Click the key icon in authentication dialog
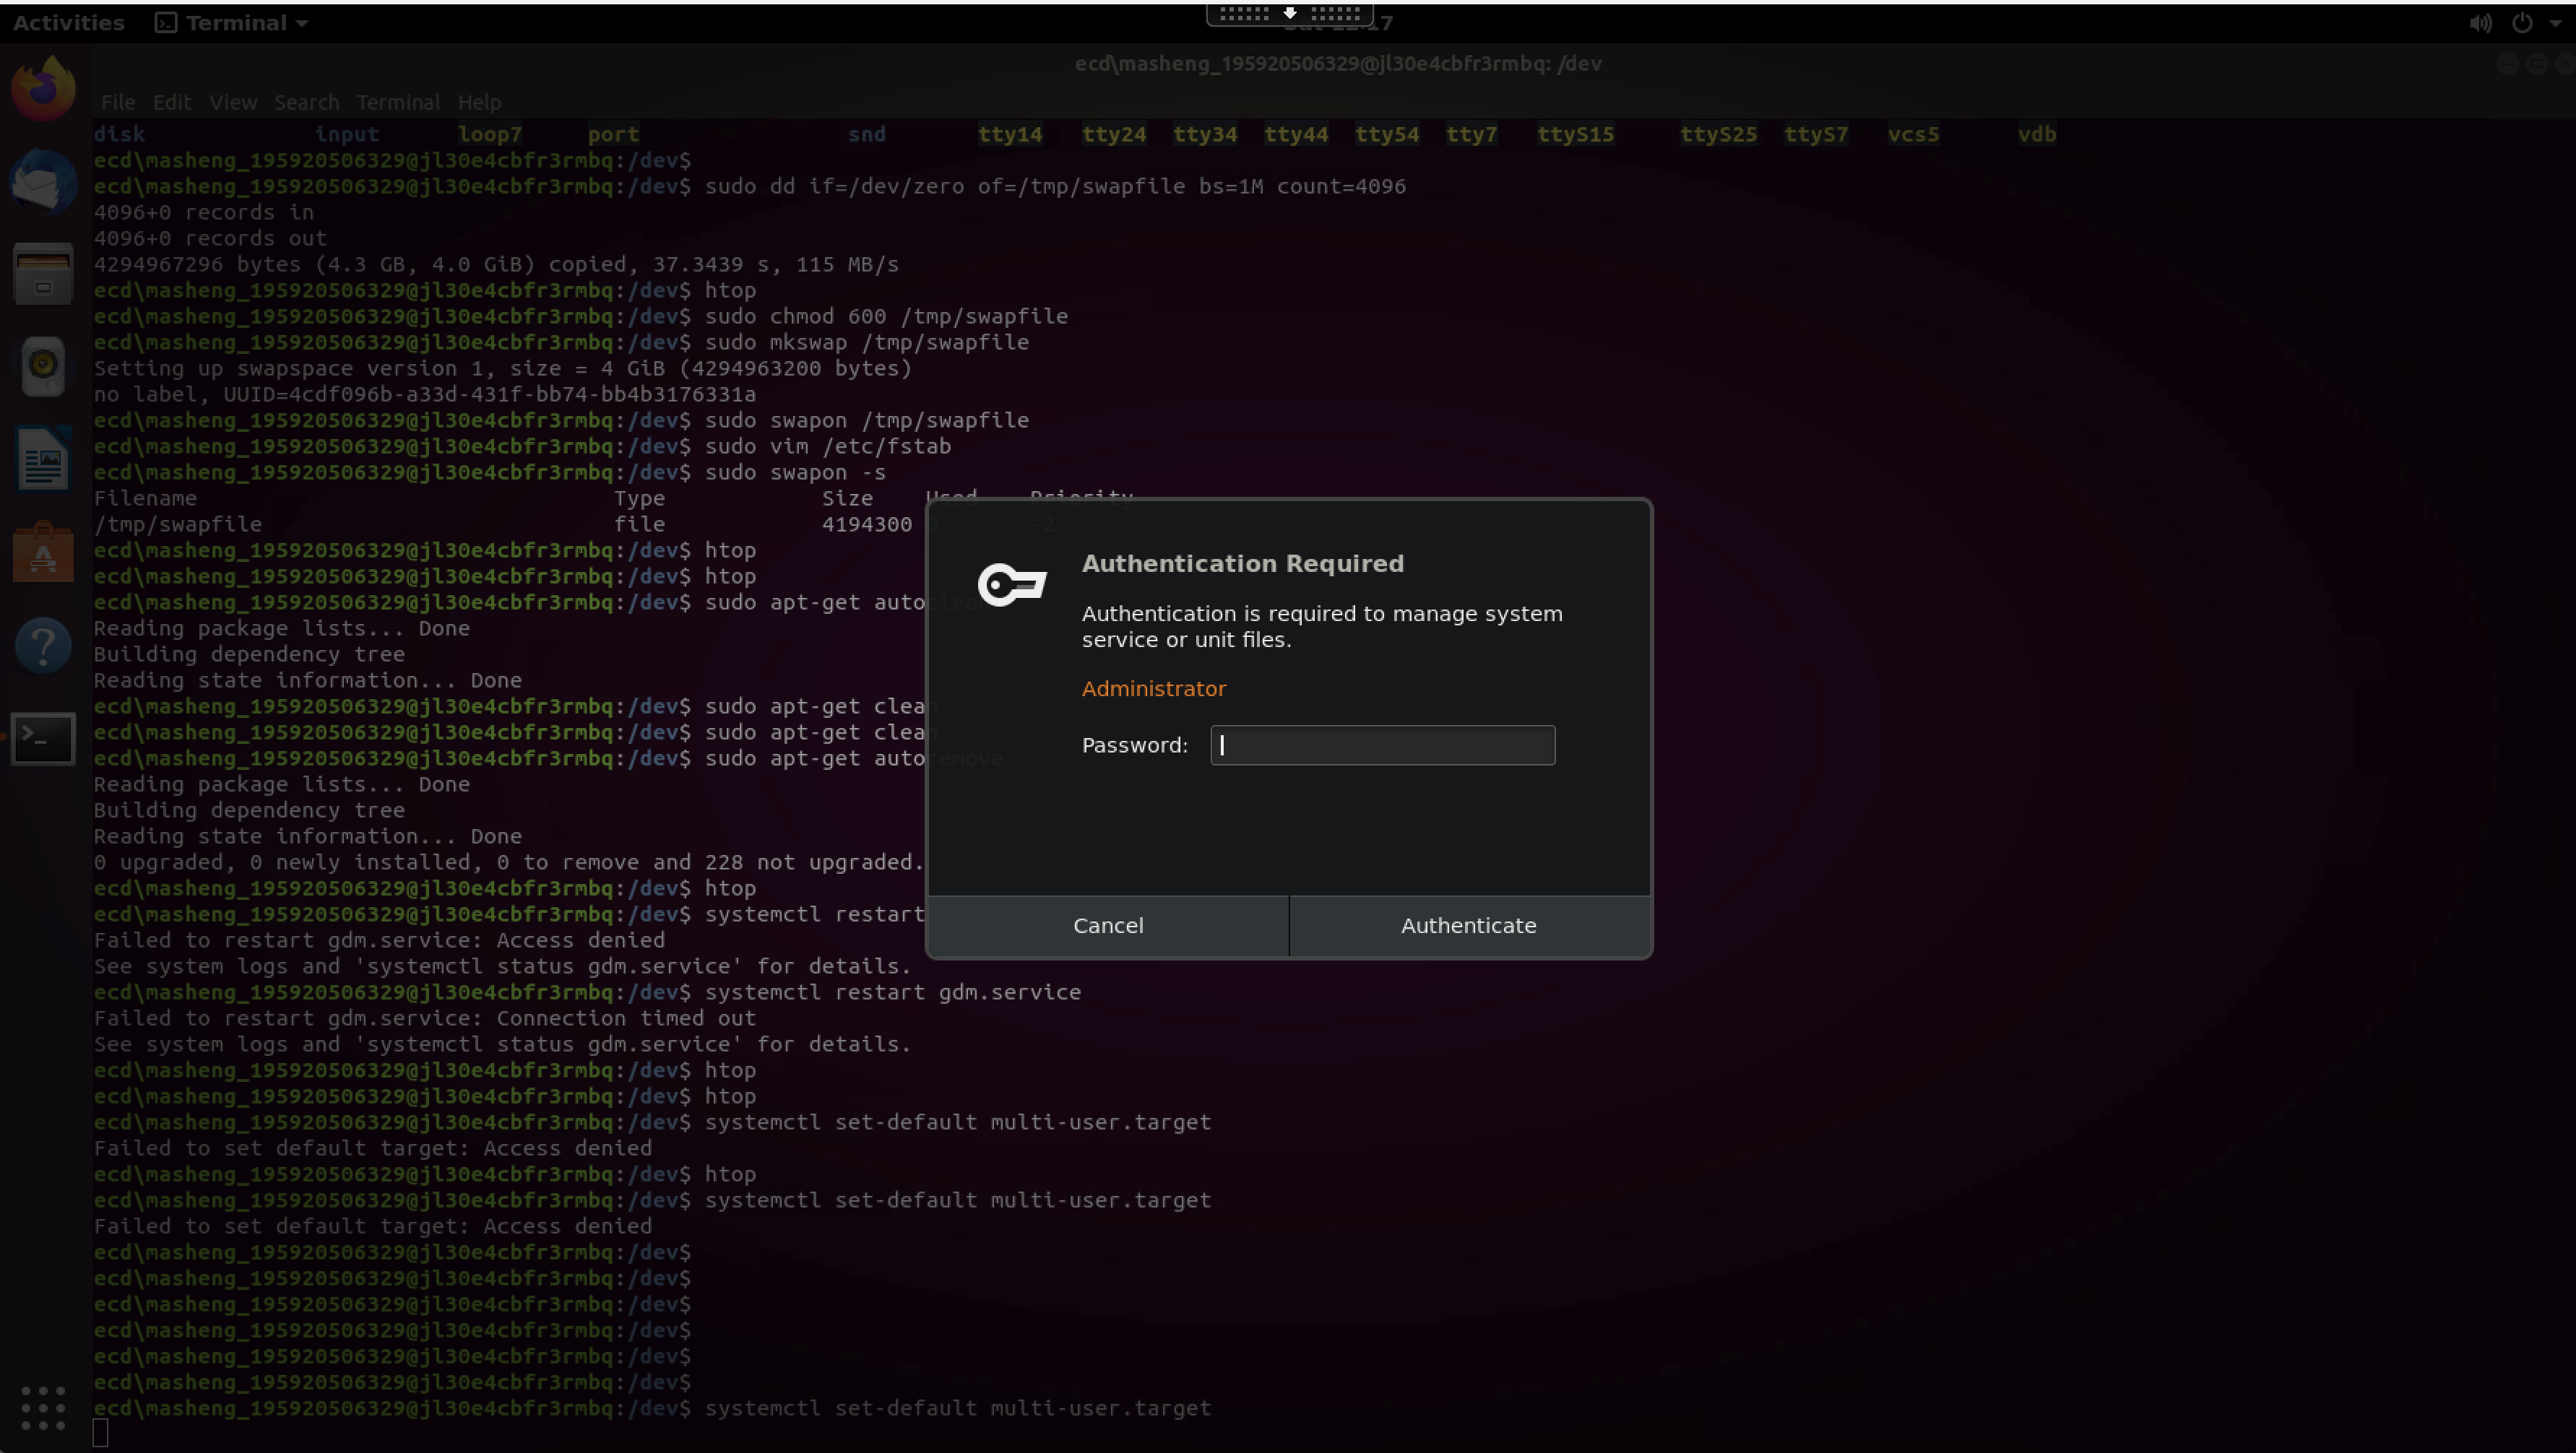Screen dimensions: 2576x1453 pyautogui.click(x=1012, y=584)
